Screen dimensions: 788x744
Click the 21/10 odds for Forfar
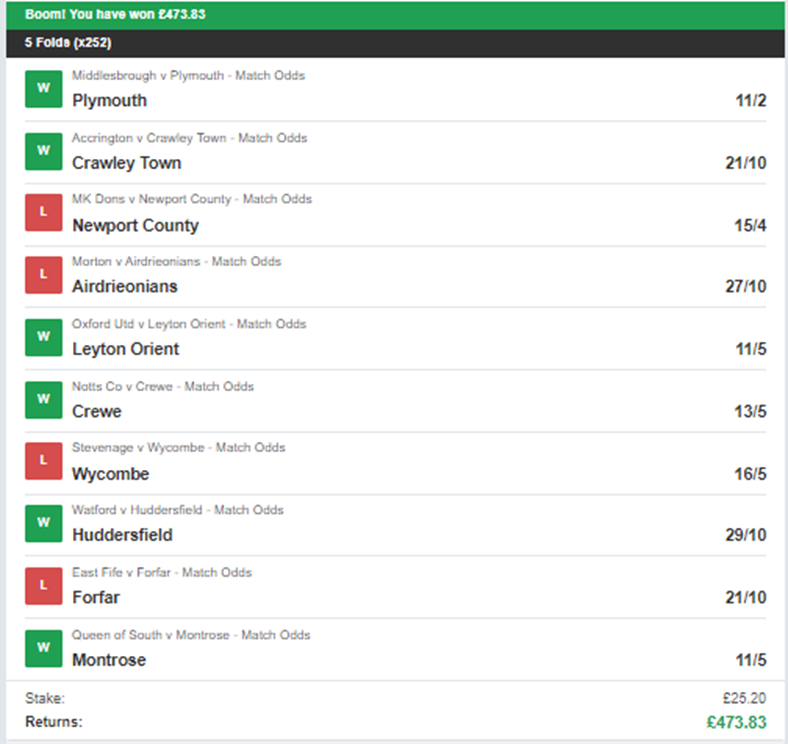[746, 597]
